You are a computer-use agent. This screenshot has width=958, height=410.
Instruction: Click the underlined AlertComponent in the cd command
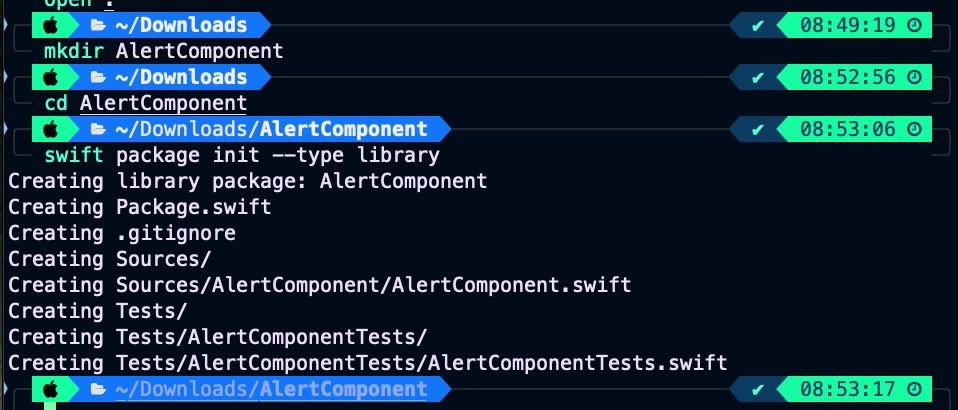[x=163, y=103]
